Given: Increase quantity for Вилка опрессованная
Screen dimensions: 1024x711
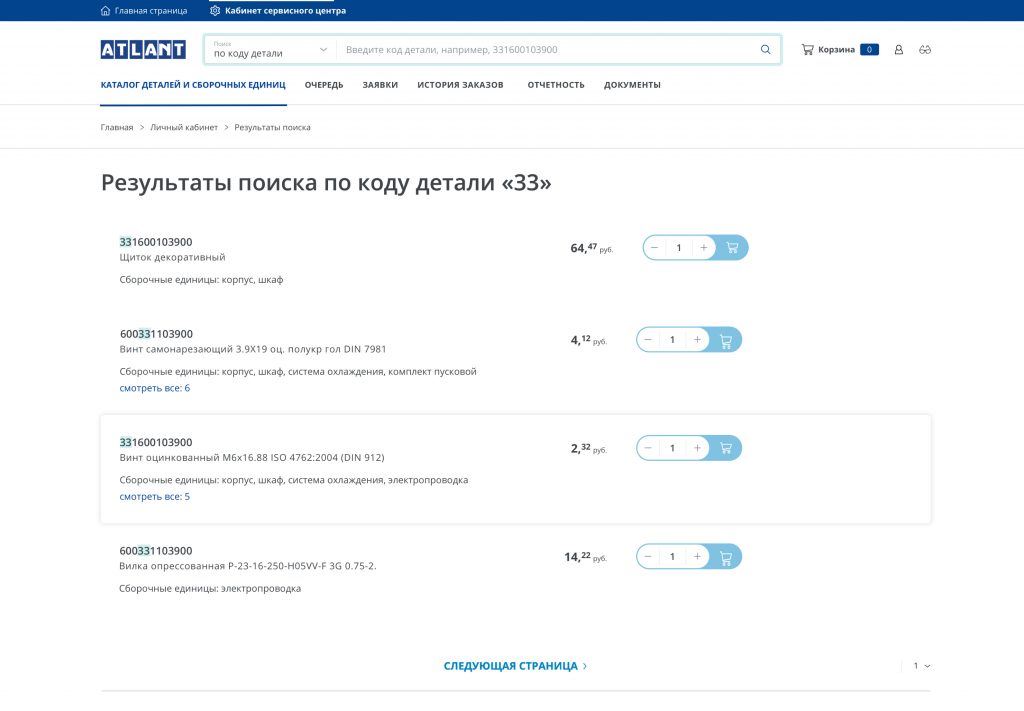Looking at the screenshot, I should click(x=698, y=556).
